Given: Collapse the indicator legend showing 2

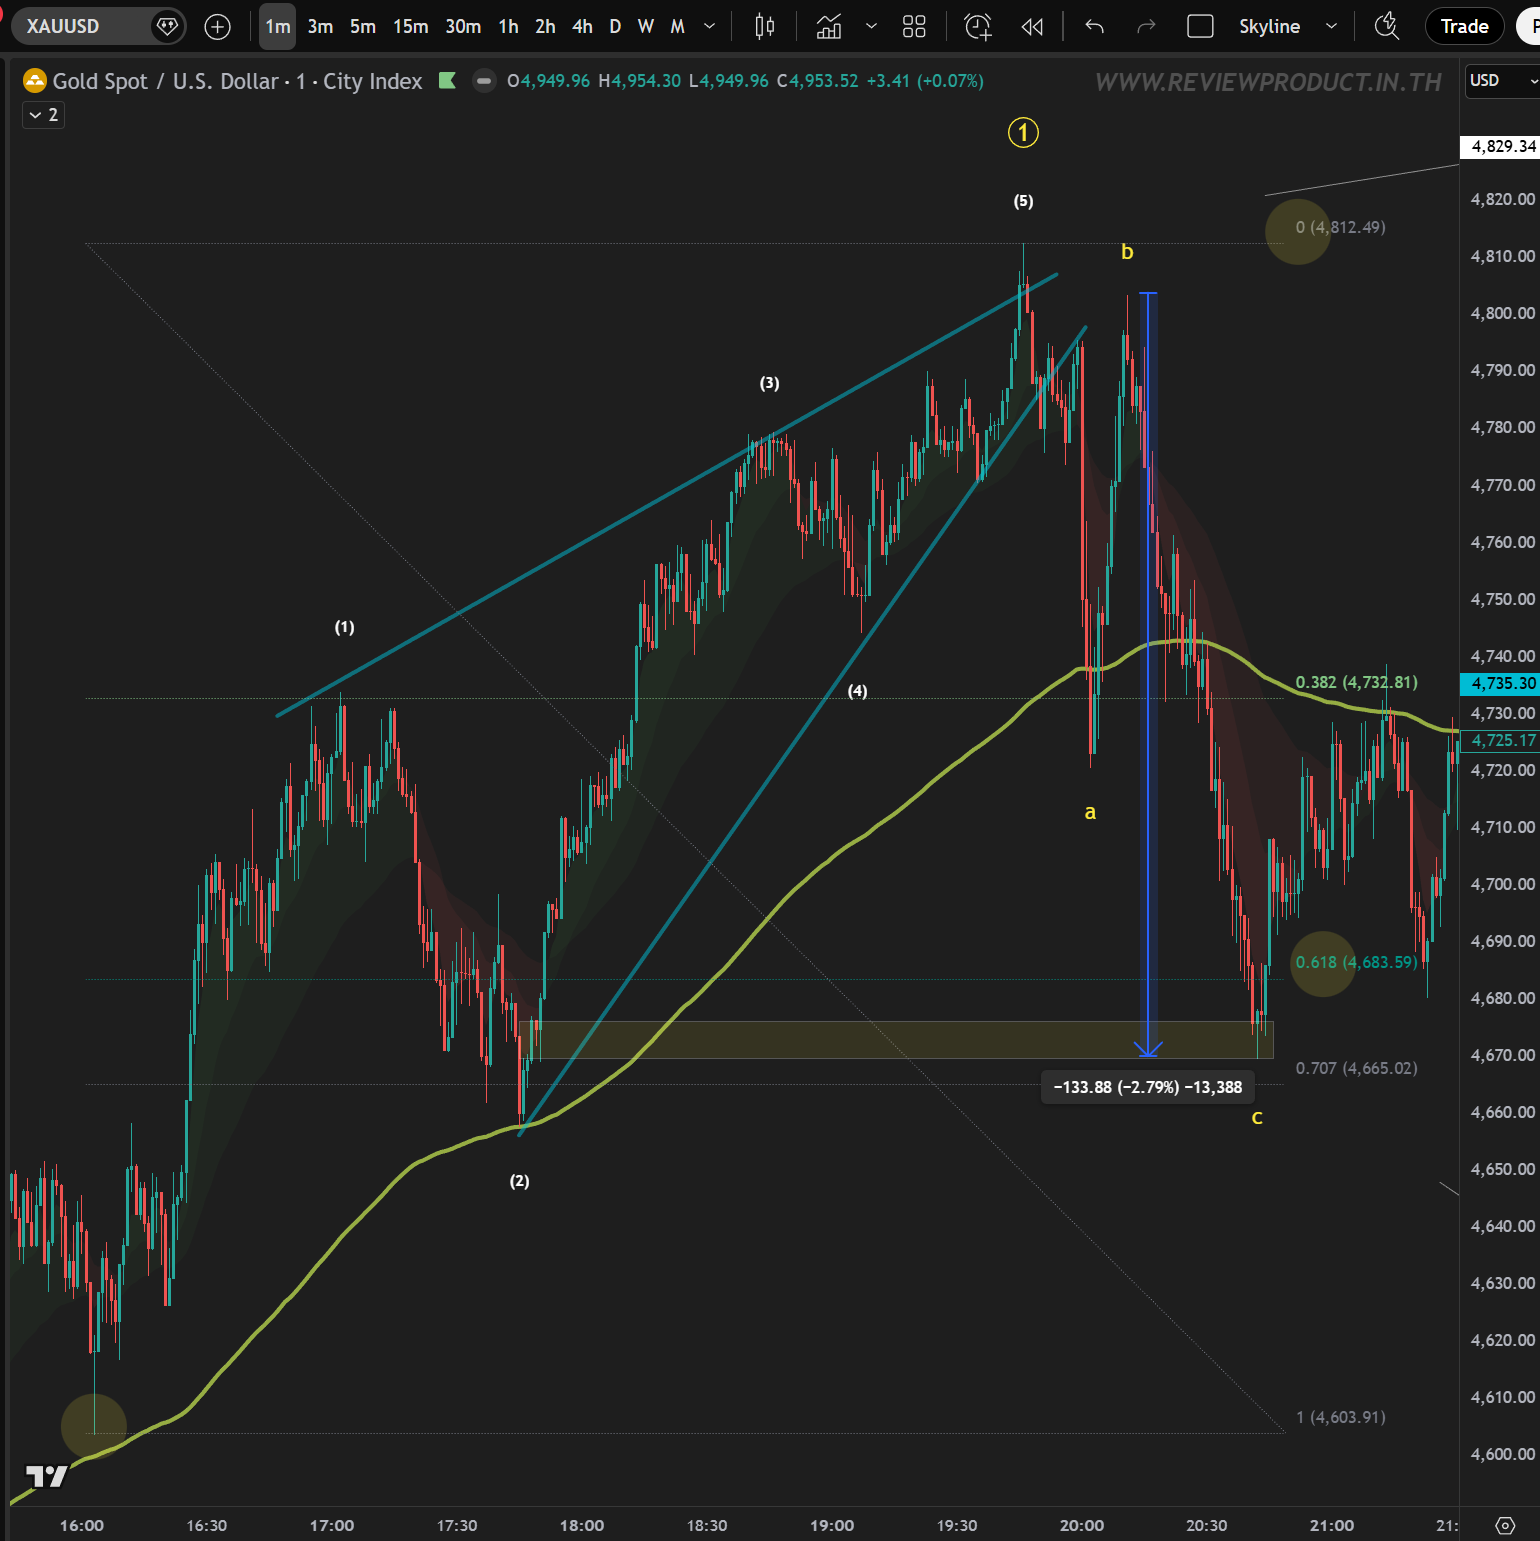Looking at the screenshot, I should coord(44,115).
